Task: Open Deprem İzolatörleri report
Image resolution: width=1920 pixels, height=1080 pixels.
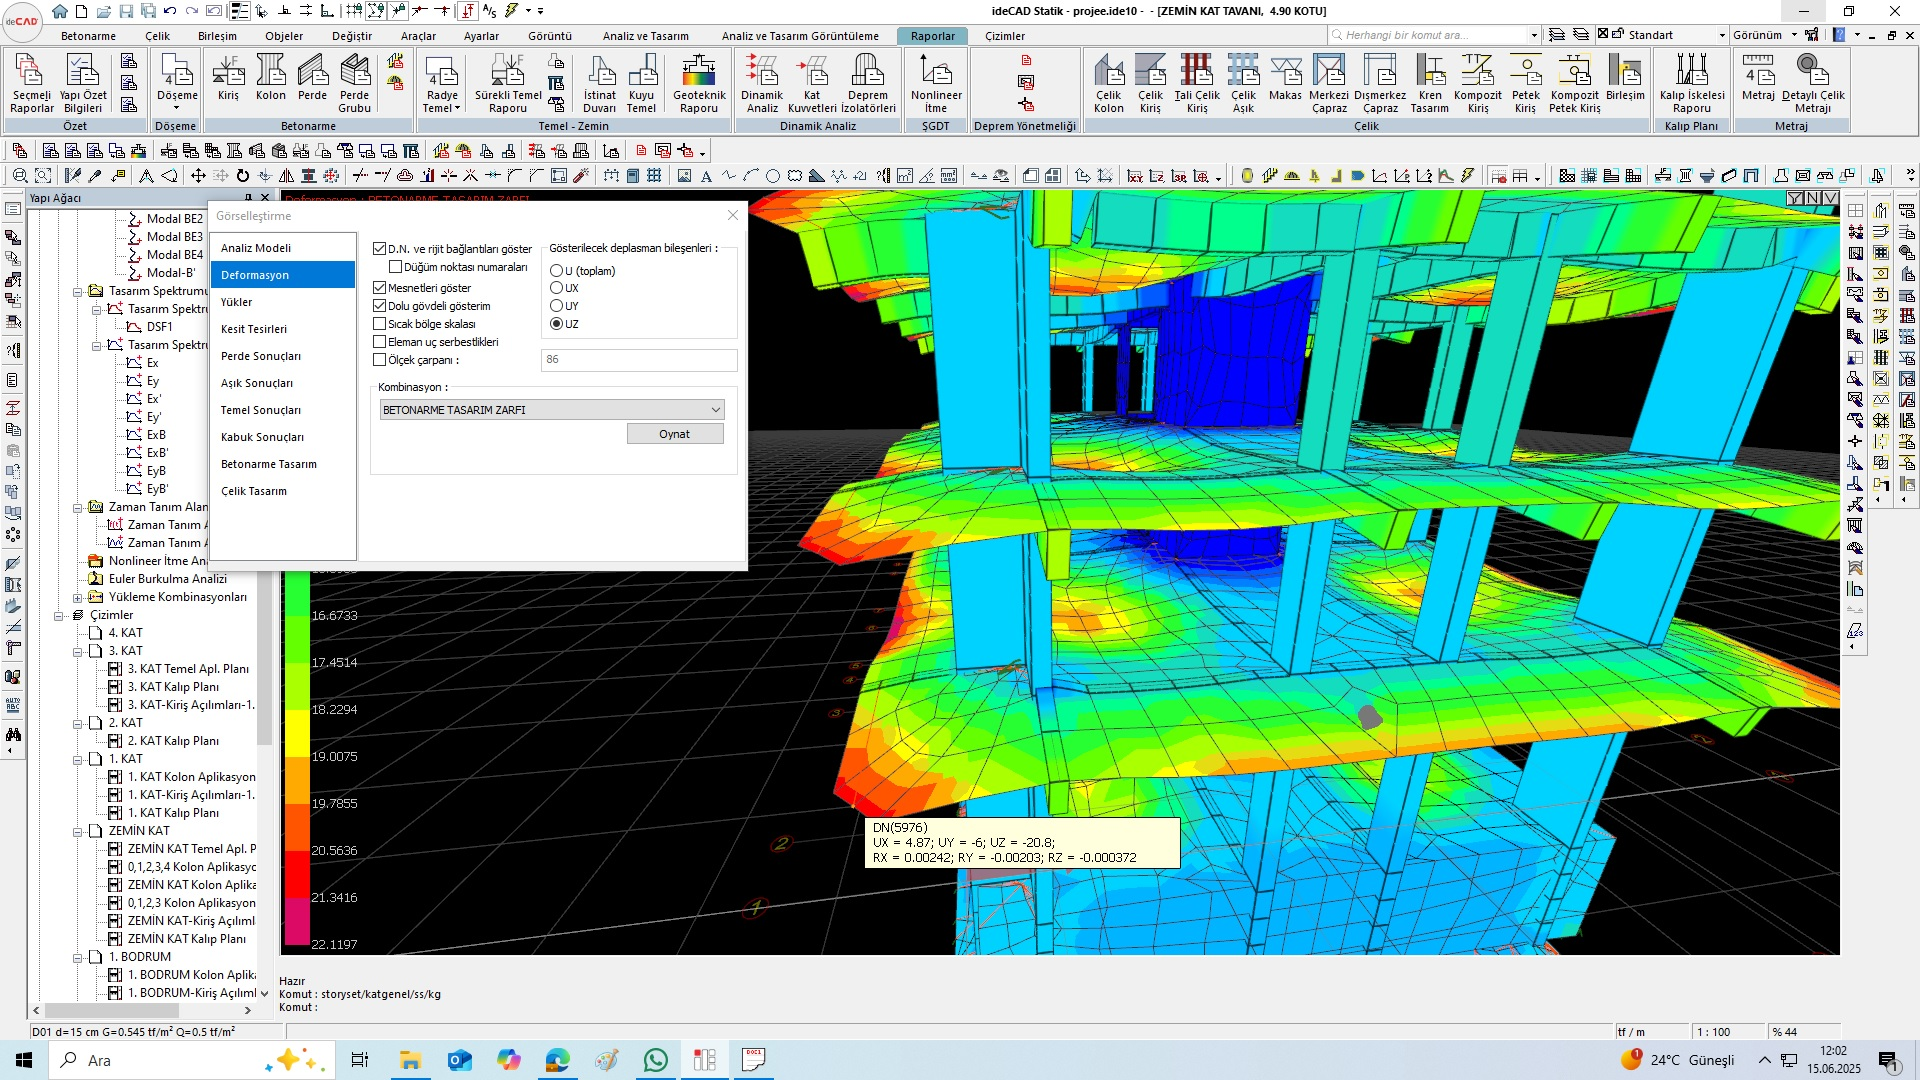Action: coord(868,83)
